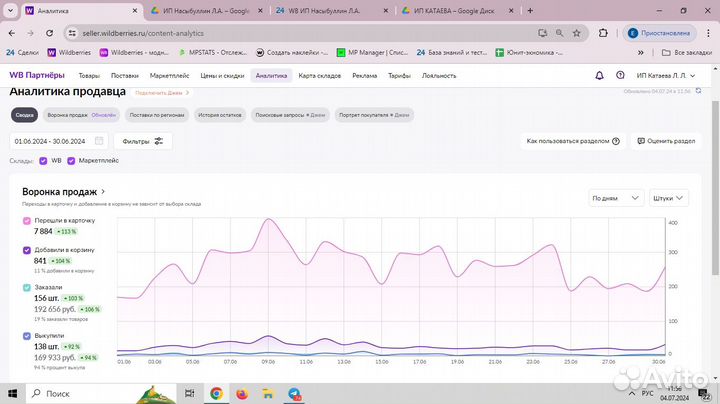The image size is (720, 404).
Task: Open the Цены и скидки menu
Action: 223,75
